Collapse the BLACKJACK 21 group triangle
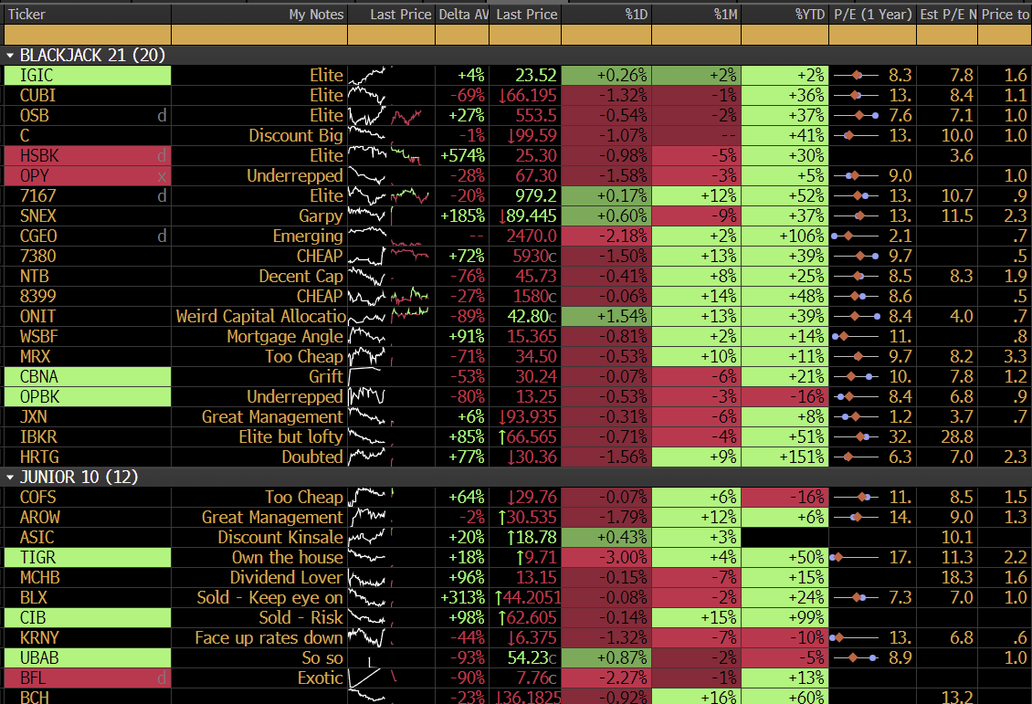Screen dimensions: 1032x704 (11, 56)
